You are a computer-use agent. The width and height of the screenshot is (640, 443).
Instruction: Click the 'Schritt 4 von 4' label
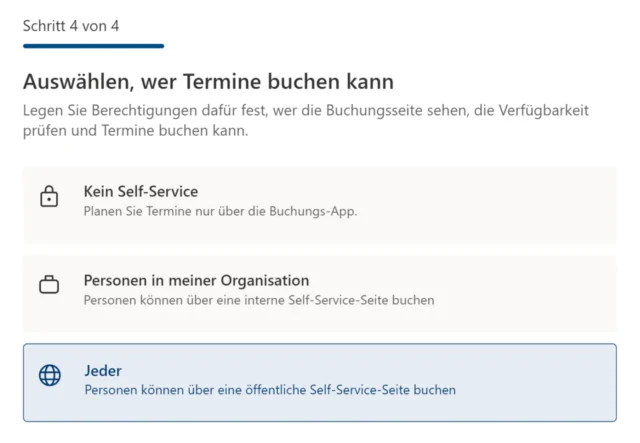coord(71,25)
